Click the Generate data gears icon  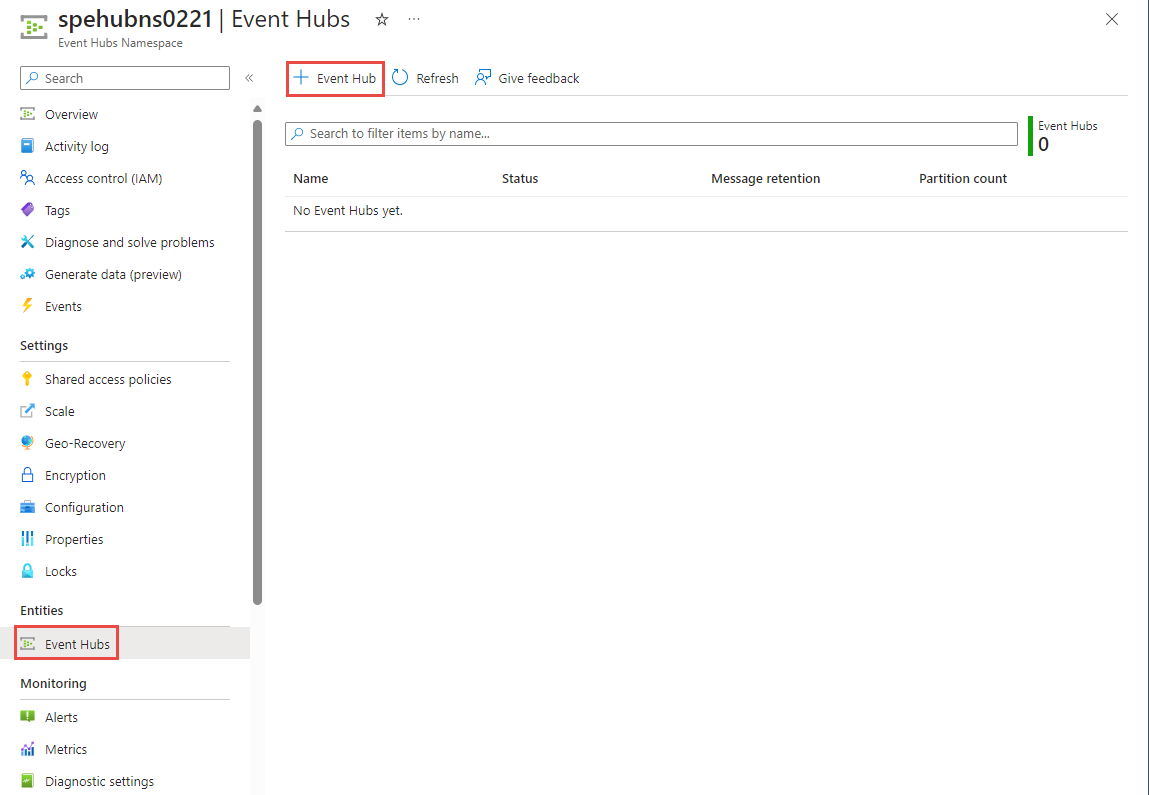point(27,274)
